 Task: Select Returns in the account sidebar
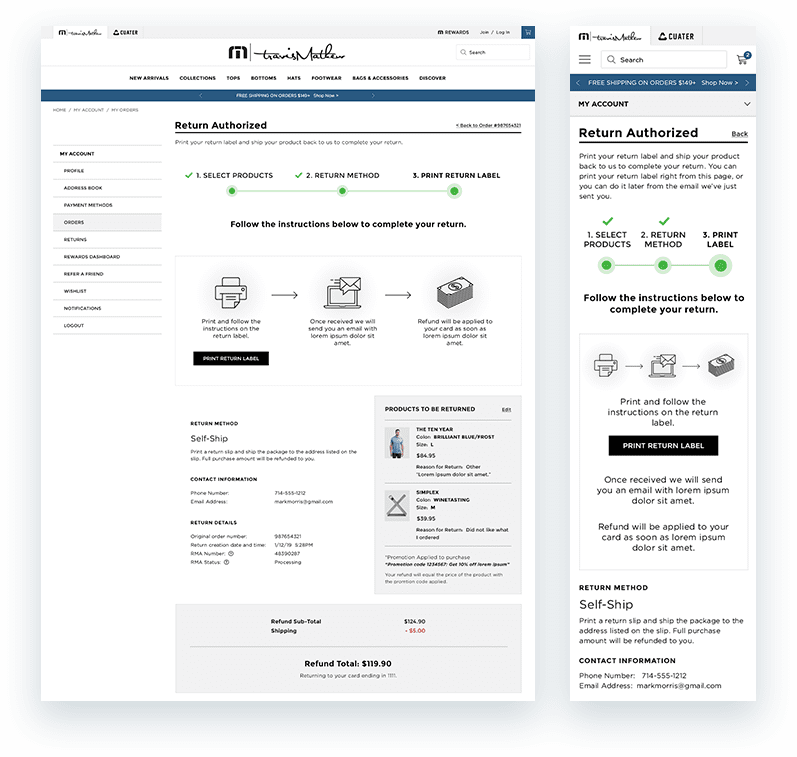tap(75, 240)
